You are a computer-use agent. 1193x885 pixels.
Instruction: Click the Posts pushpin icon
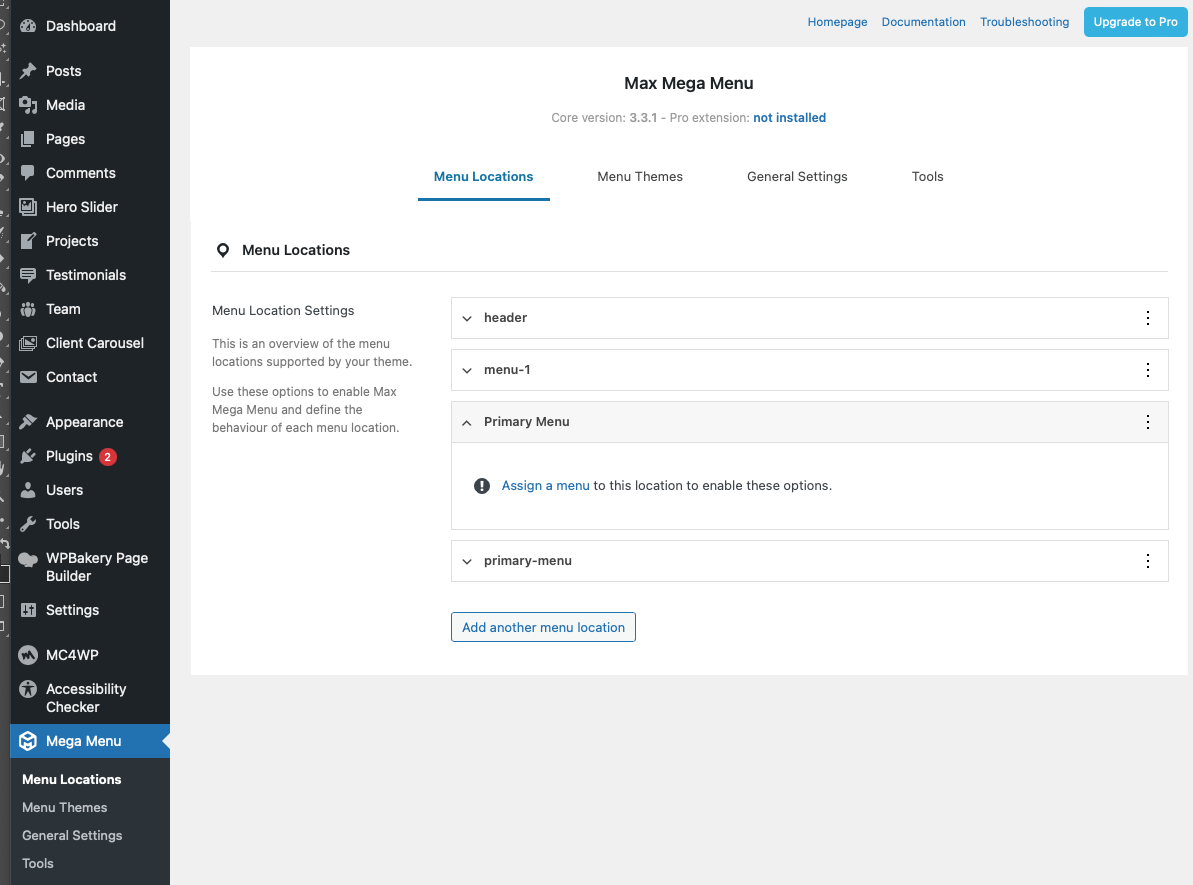[x=28, y=71]
